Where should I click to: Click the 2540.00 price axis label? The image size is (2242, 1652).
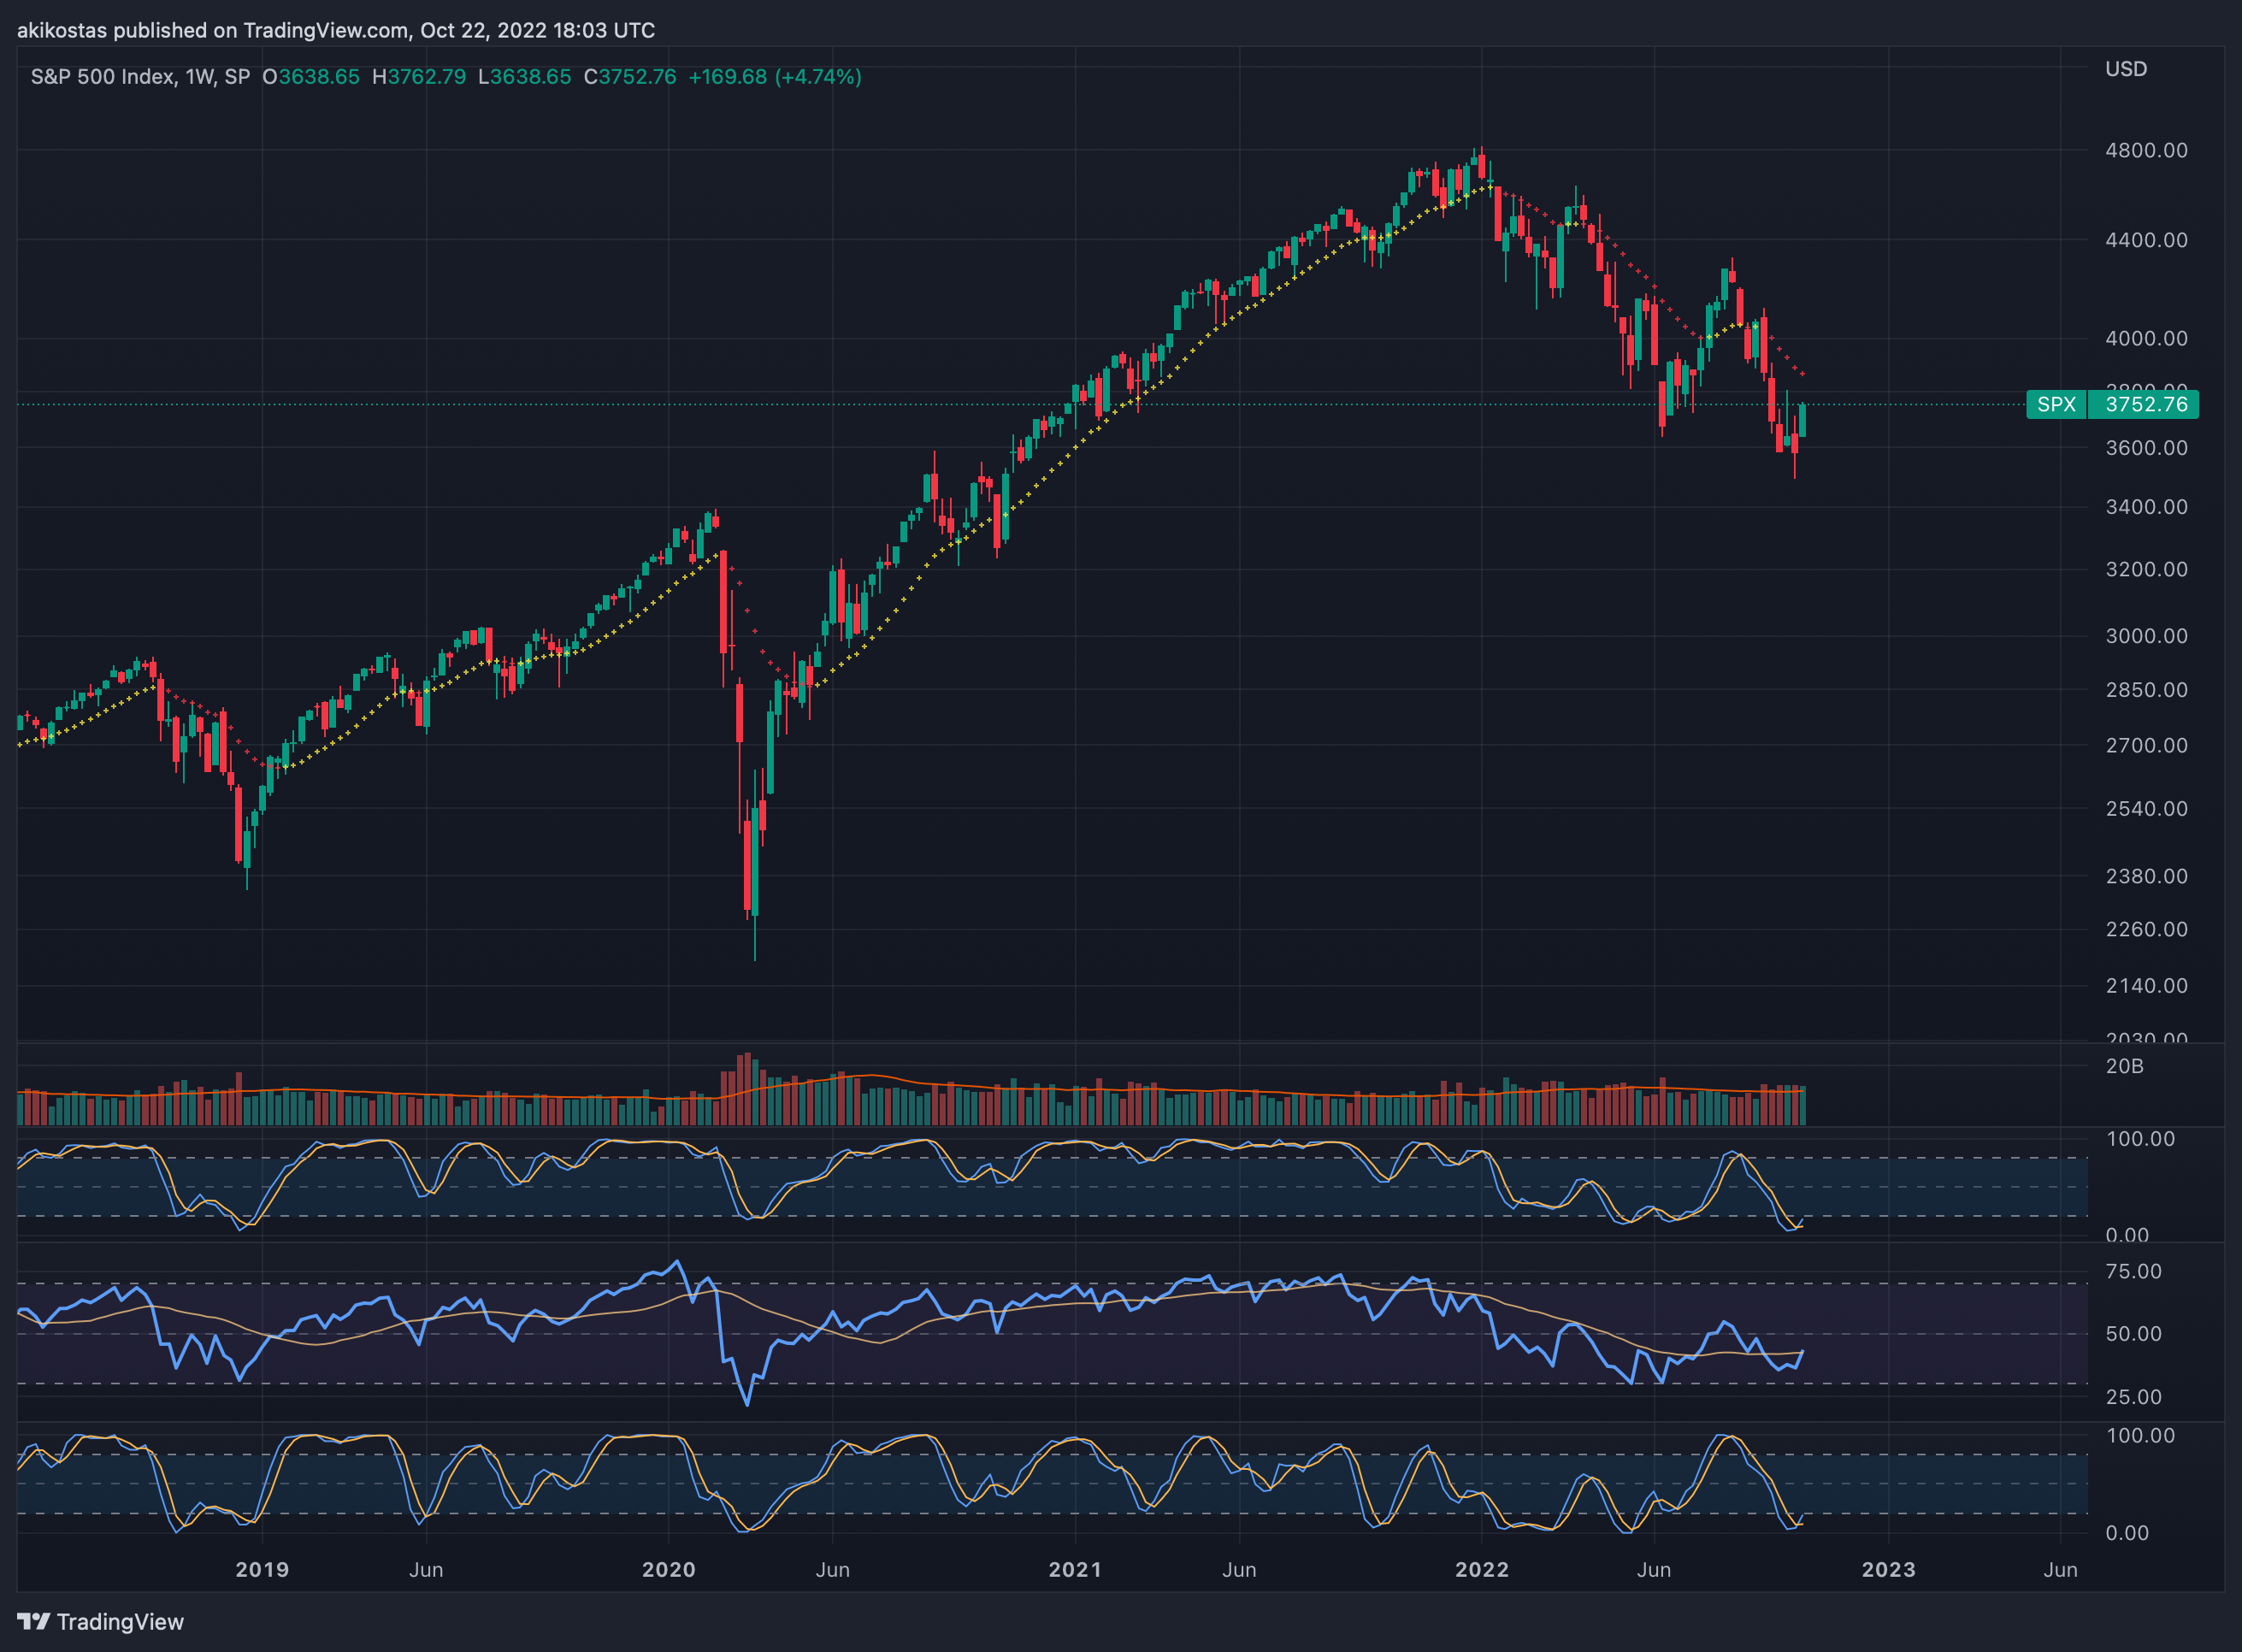2146,808
